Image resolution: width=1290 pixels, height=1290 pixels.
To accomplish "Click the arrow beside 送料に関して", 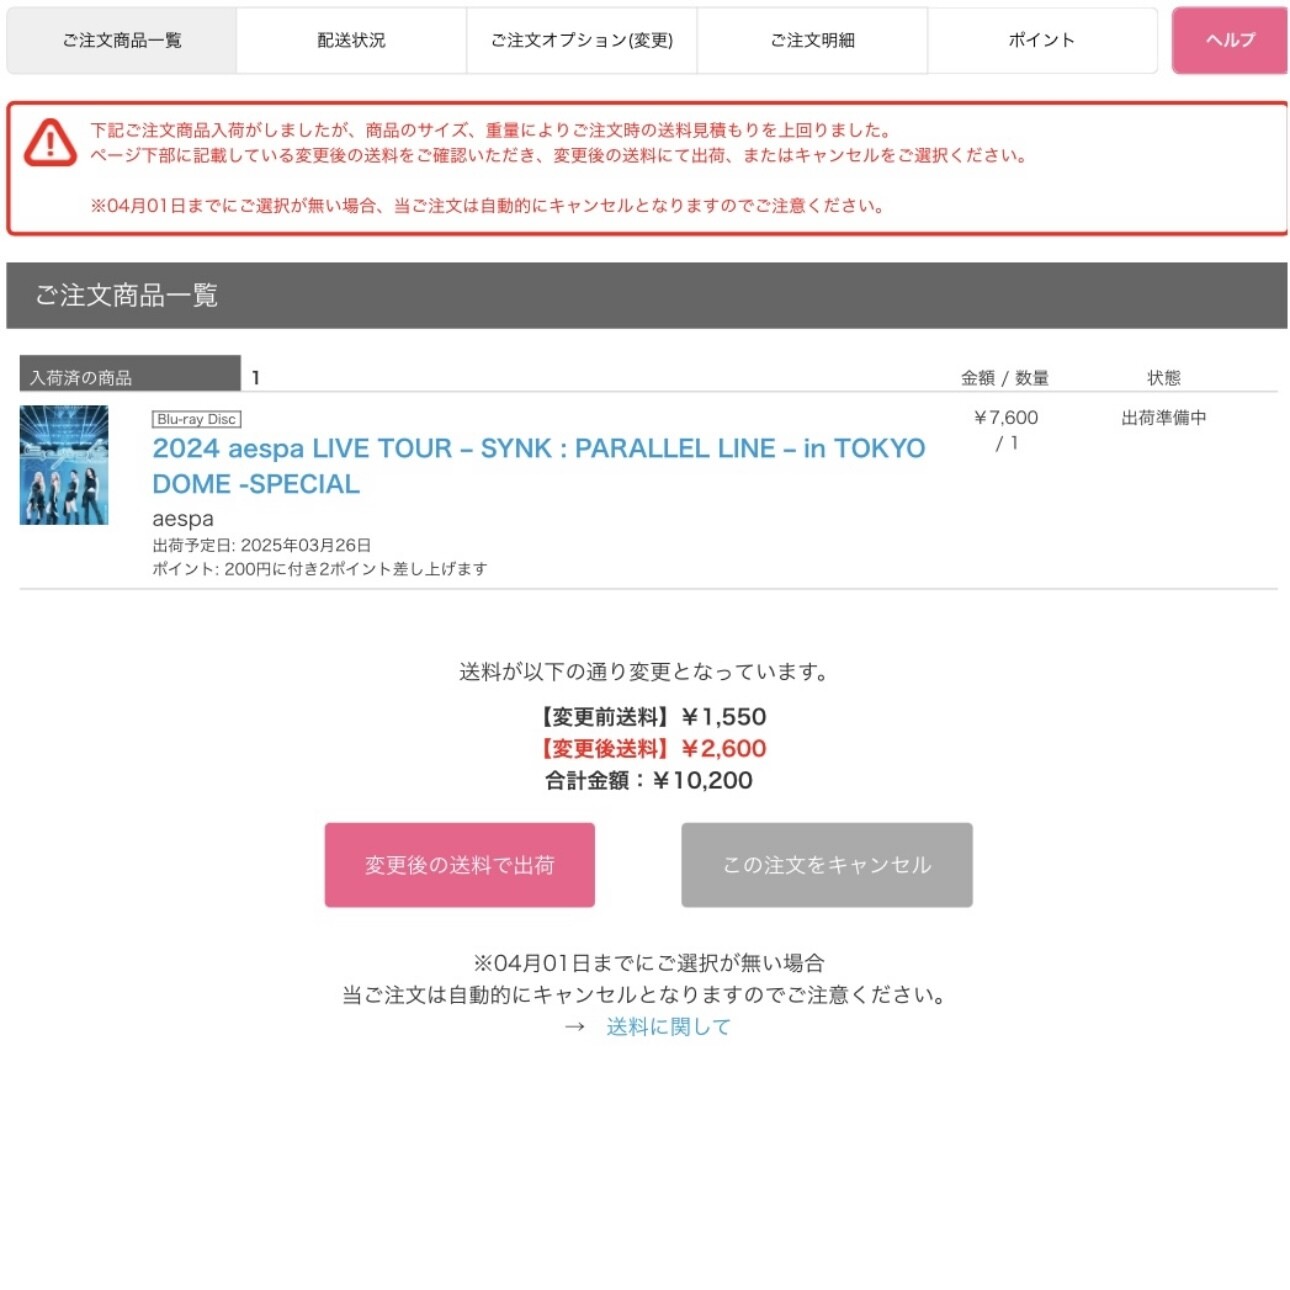I will coord(574,1027).
